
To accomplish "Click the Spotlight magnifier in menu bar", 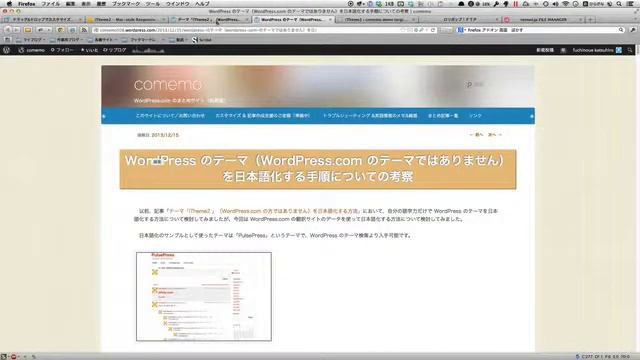I will point(619,4).
